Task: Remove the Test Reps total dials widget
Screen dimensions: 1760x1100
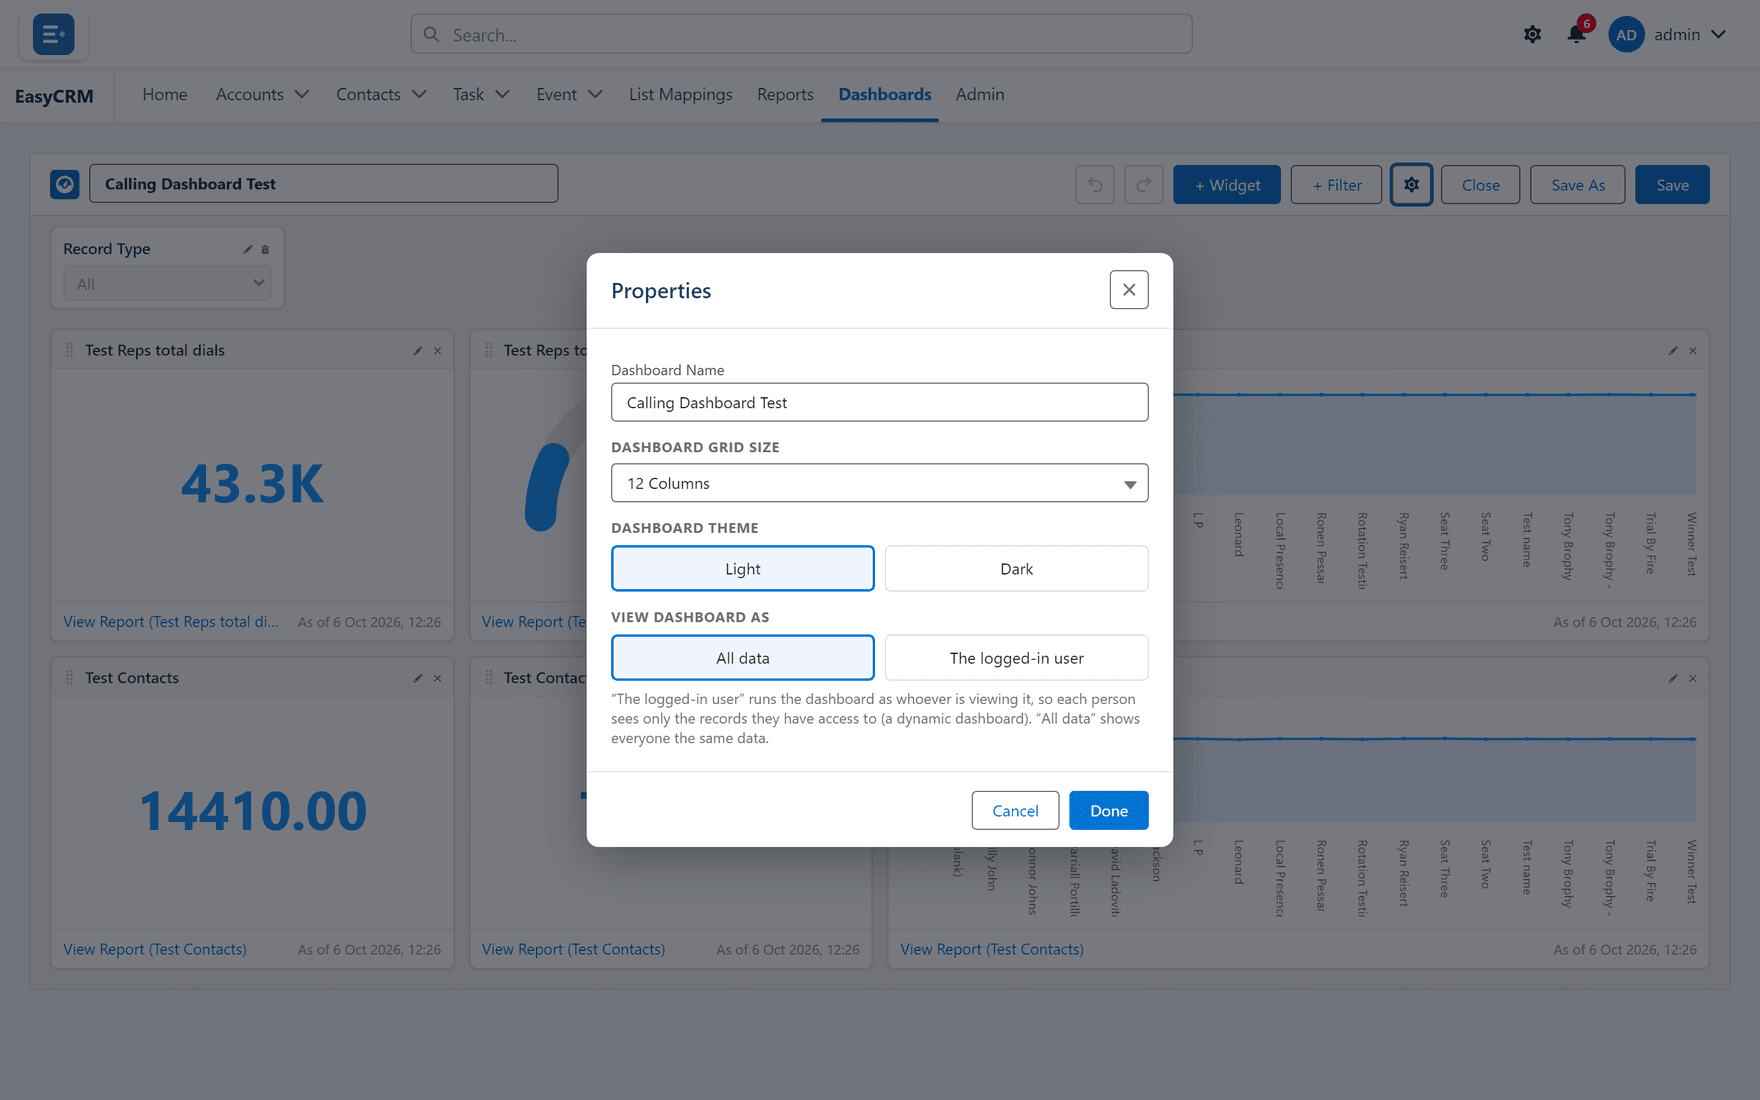Action: [x=438, y=351]
